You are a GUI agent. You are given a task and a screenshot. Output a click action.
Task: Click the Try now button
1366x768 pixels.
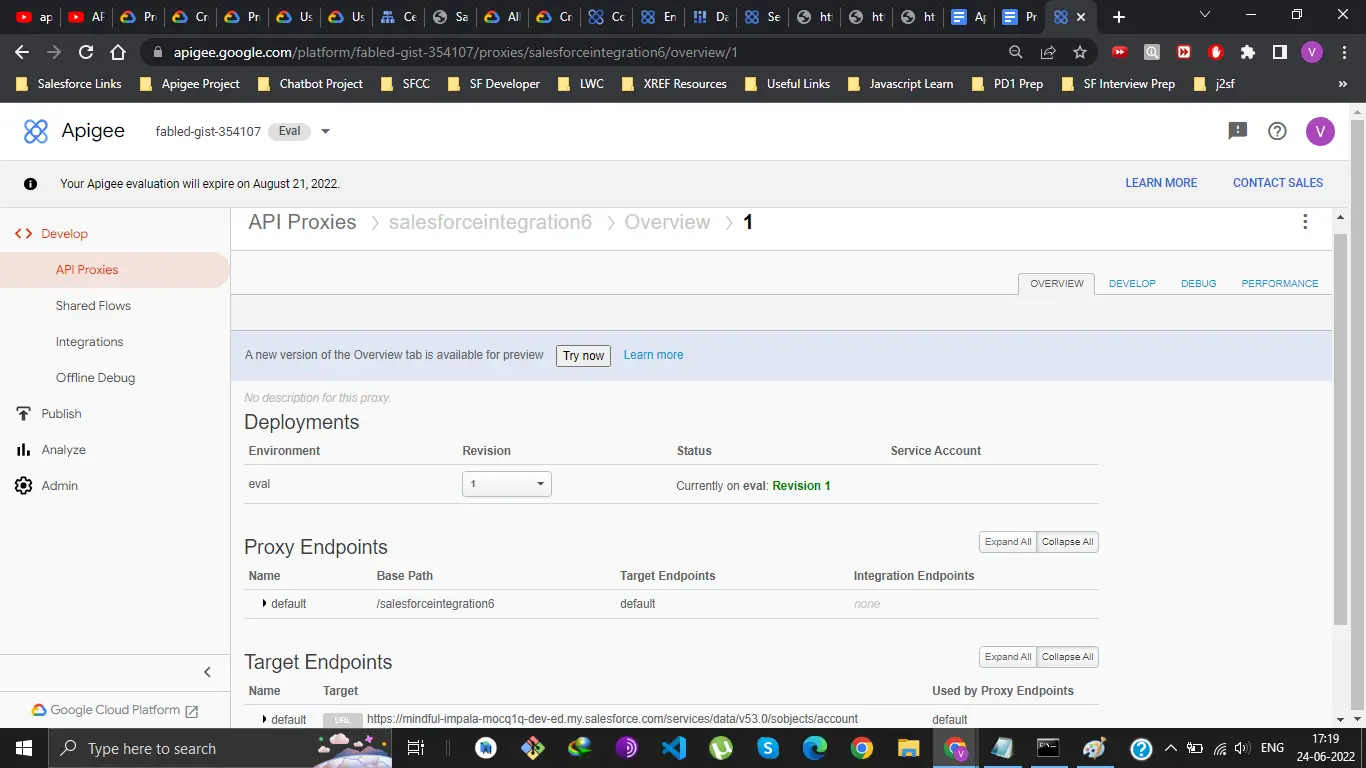pyautogui.click(x=583, y=355)
